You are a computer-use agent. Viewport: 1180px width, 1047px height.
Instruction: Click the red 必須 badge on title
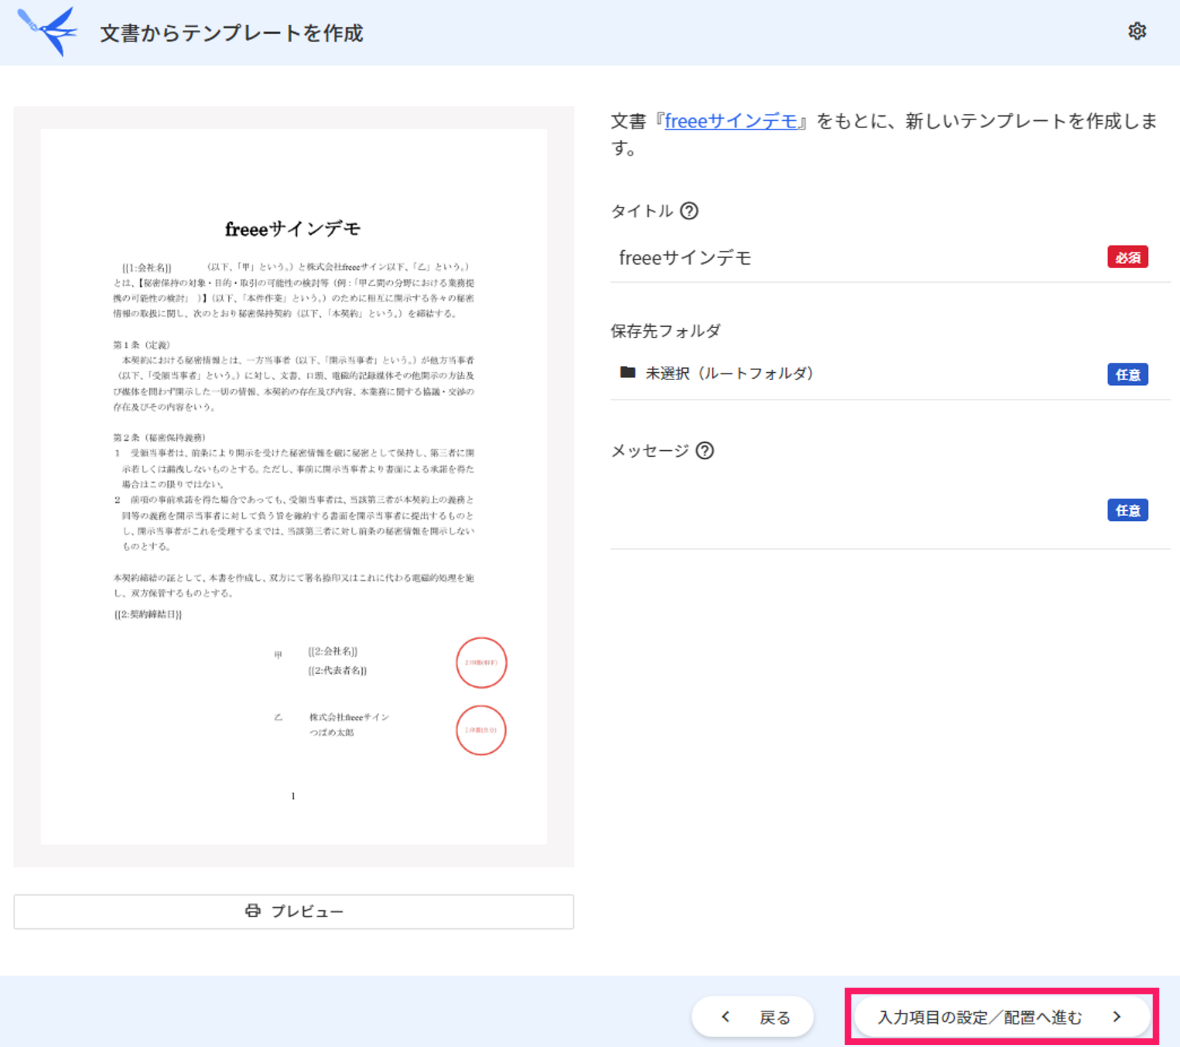[x=1127, y=257]
